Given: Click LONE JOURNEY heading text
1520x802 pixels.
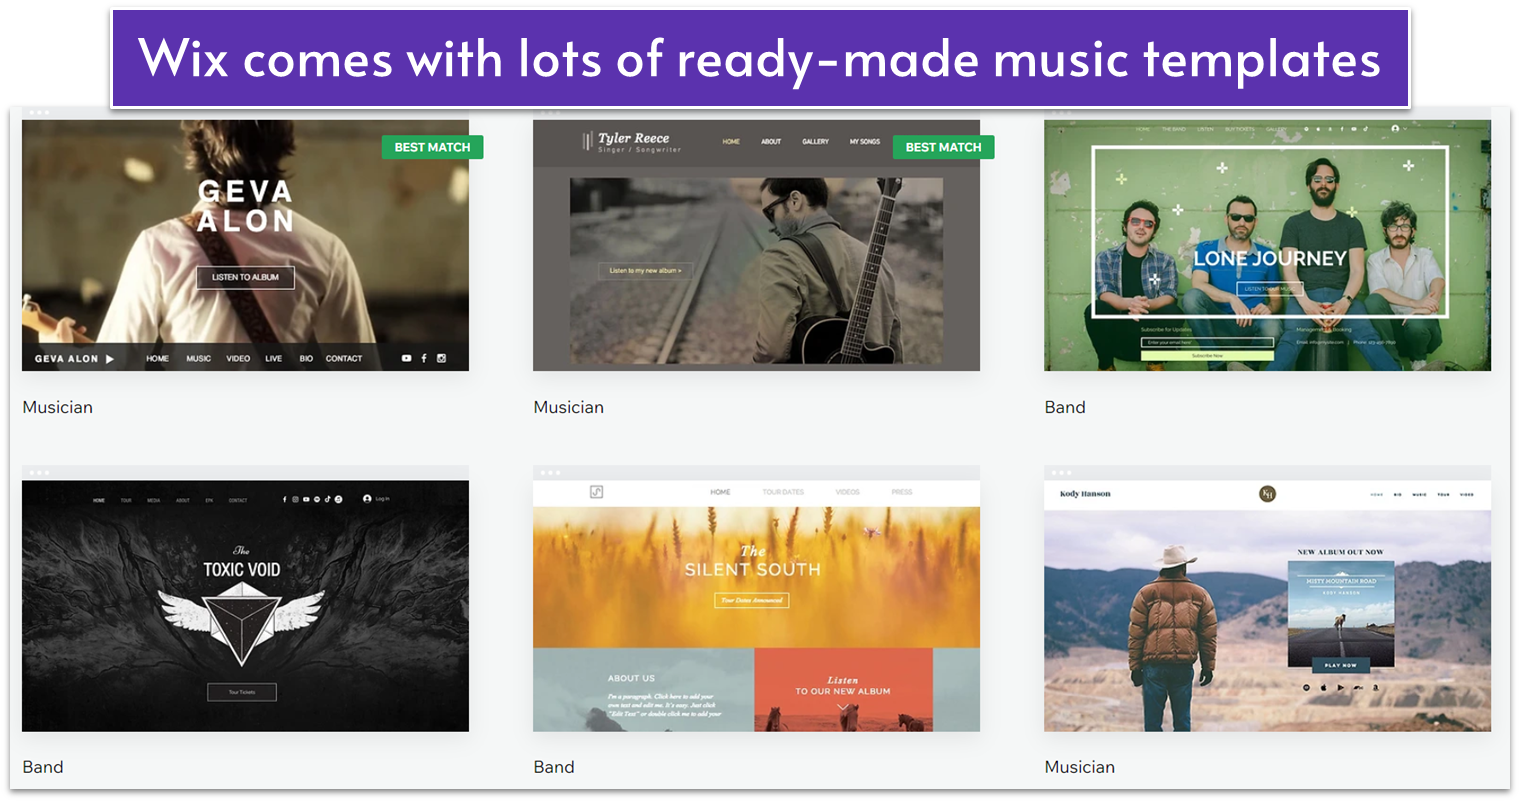Looking at the screenshot, I should point(1270,258).
